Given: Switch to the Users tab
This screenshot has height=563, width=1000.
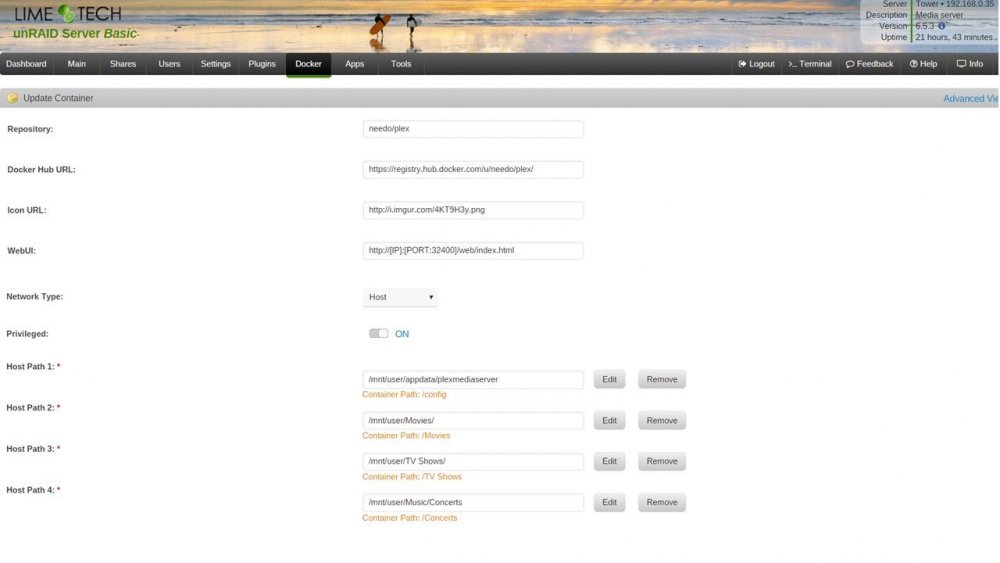Looking at the screenshot, I should (x=169, y=64).
